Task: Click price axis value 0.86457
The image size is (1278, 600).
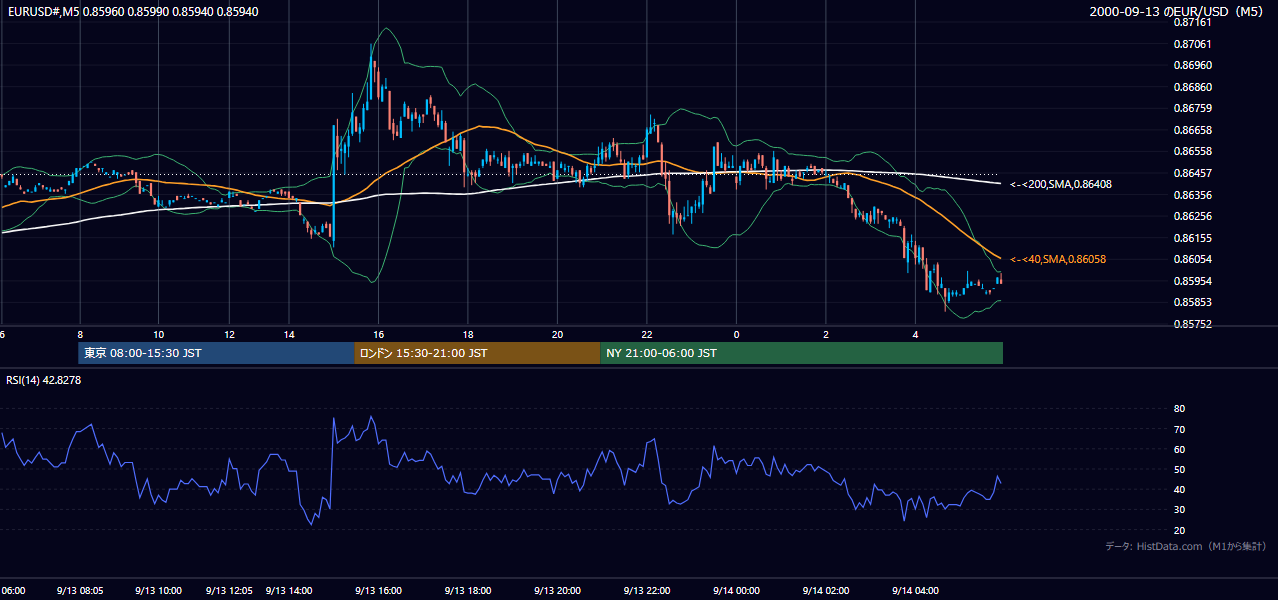Action: (1192, 173)
